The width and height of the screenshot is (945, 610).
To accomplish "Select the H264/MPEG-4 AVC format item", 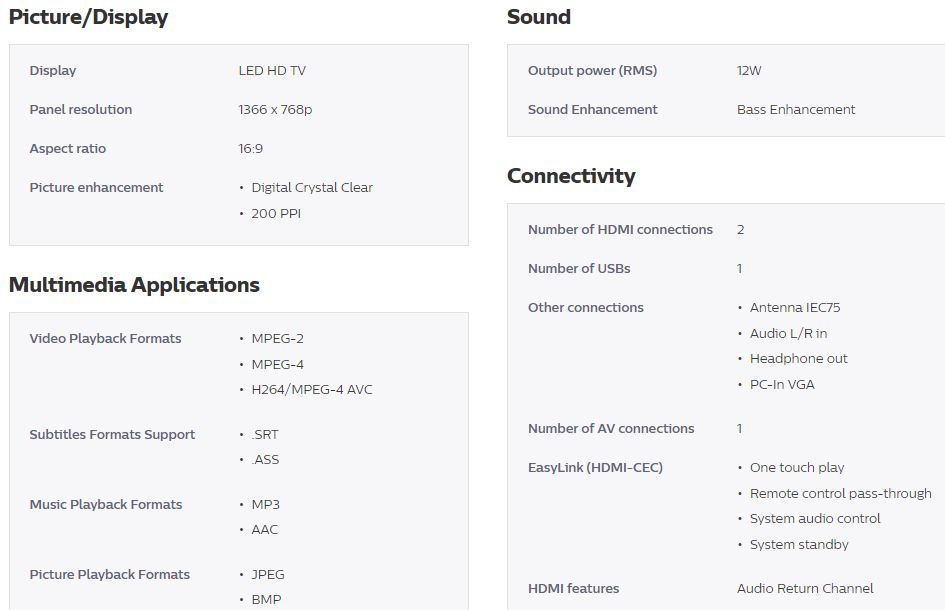I will point(312,390).
